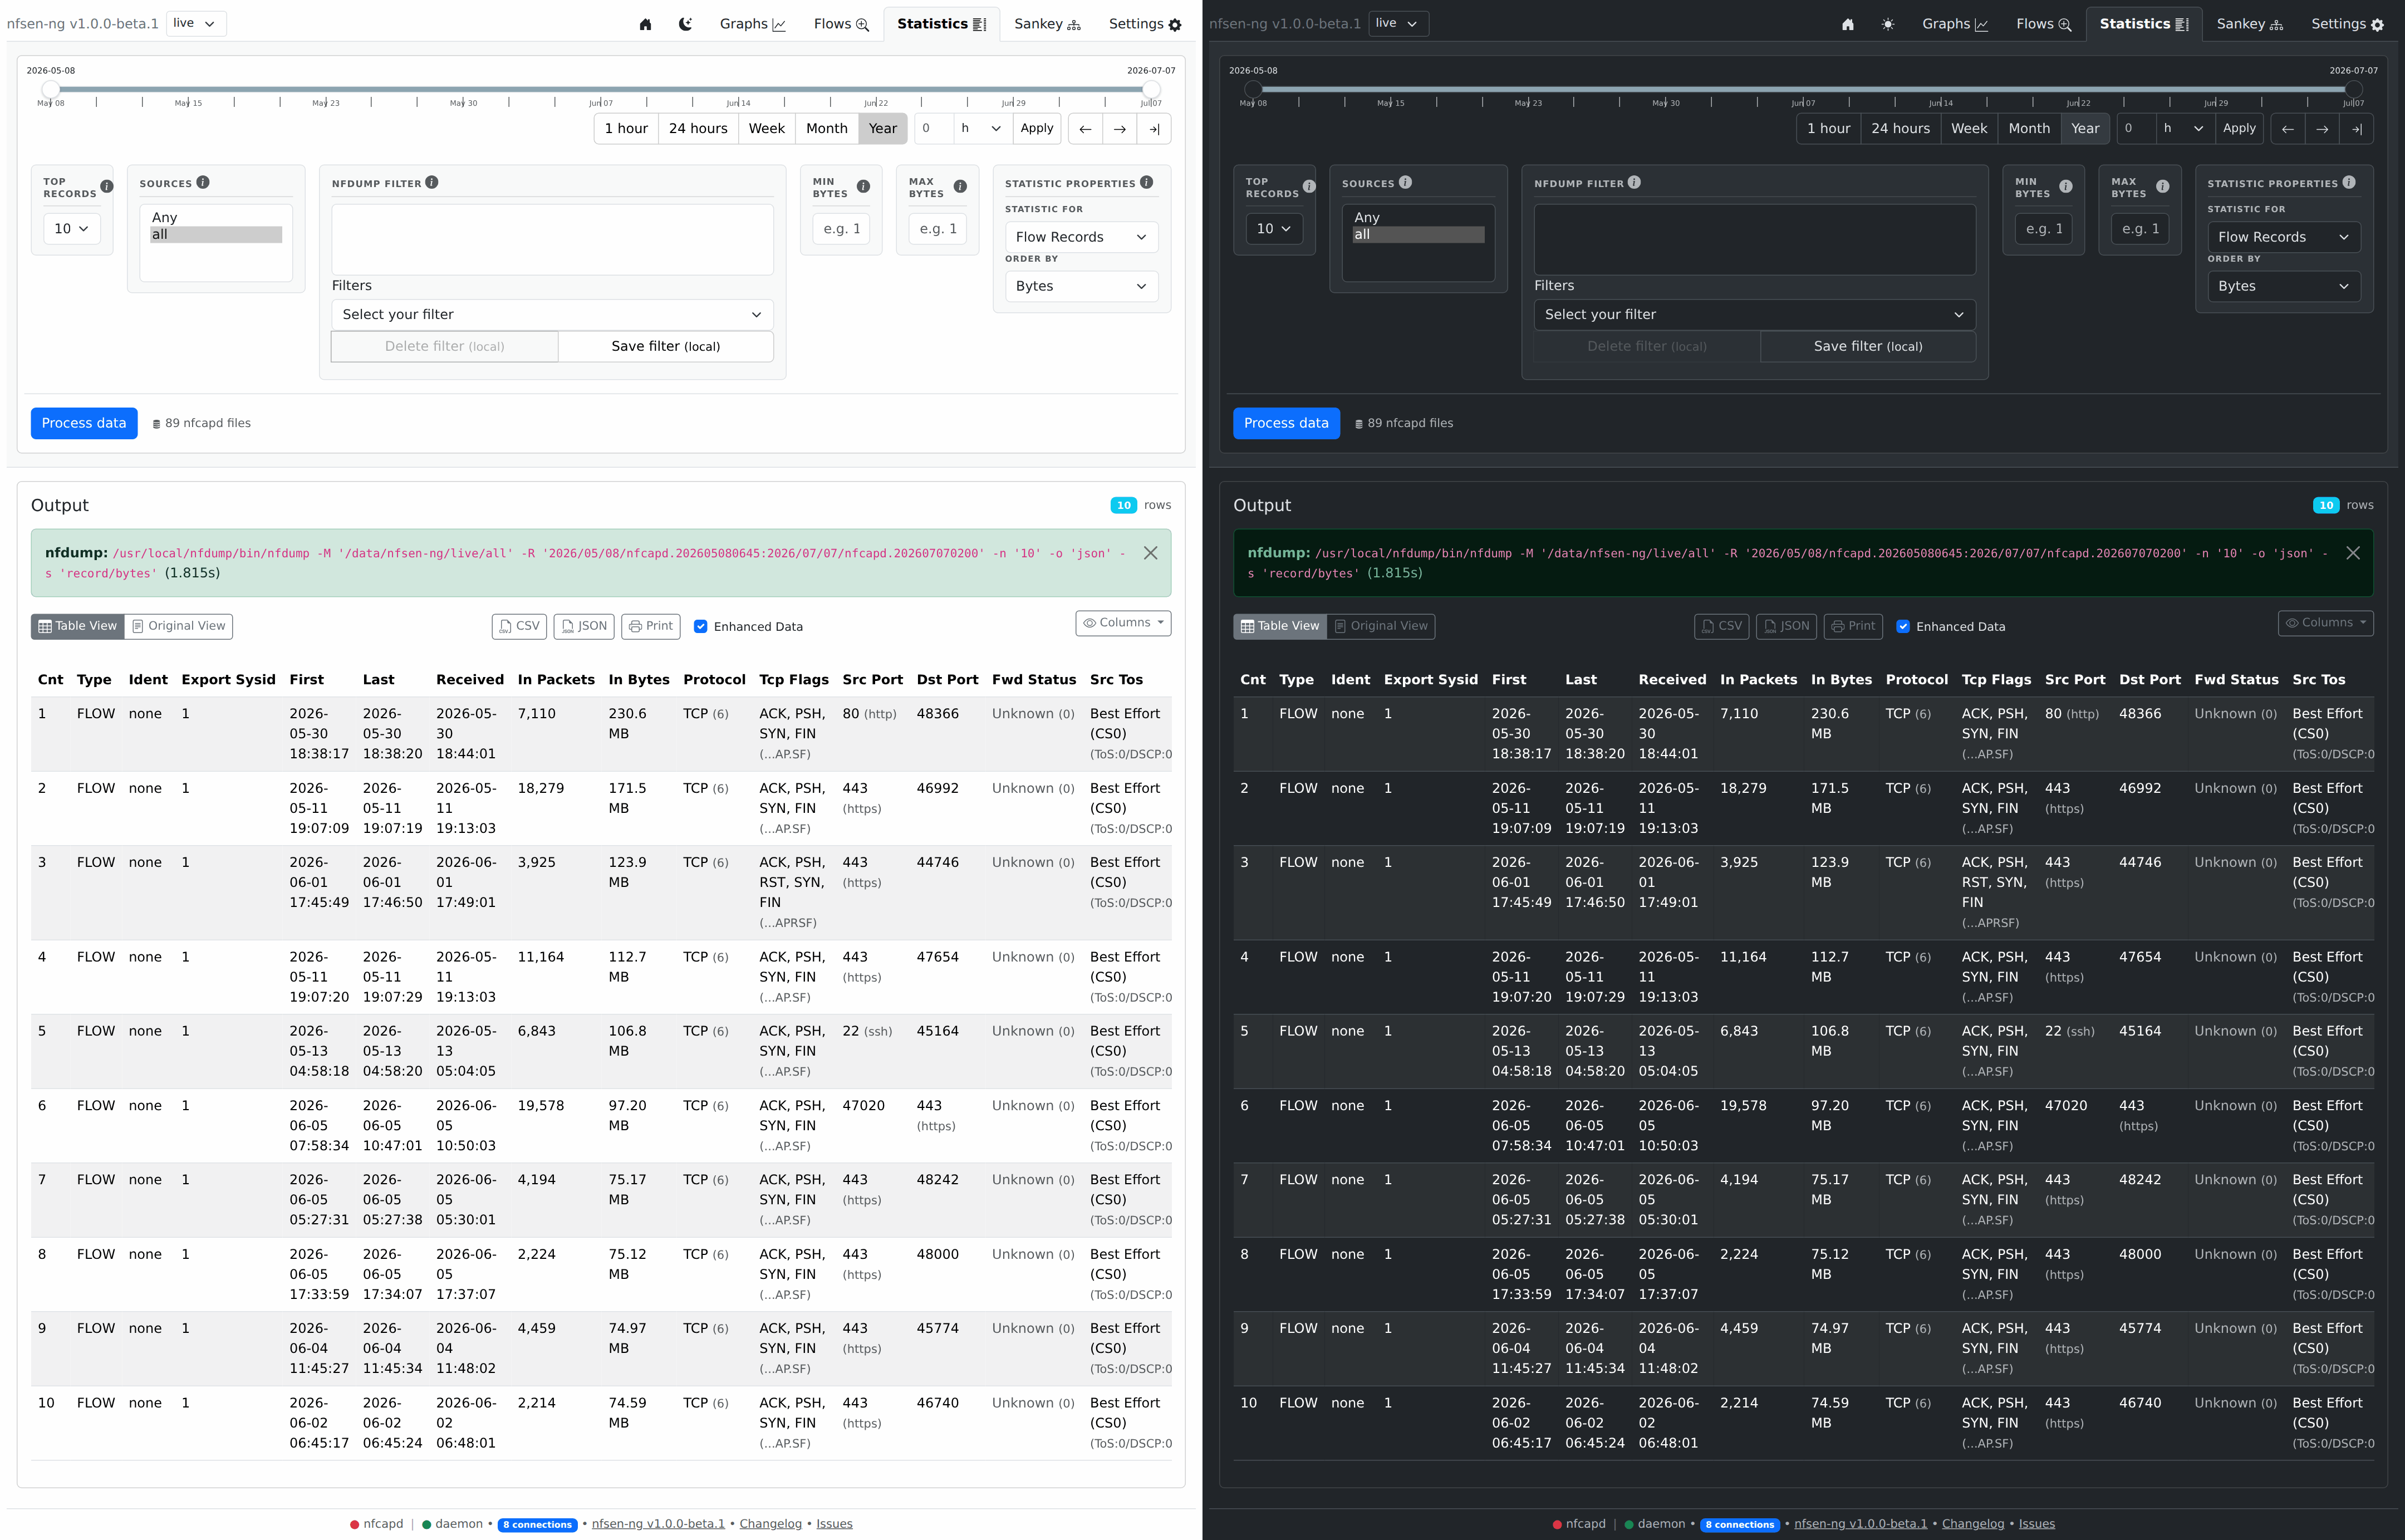Open the Graphs tab in the dark panel

click(x=1954, y=24)
